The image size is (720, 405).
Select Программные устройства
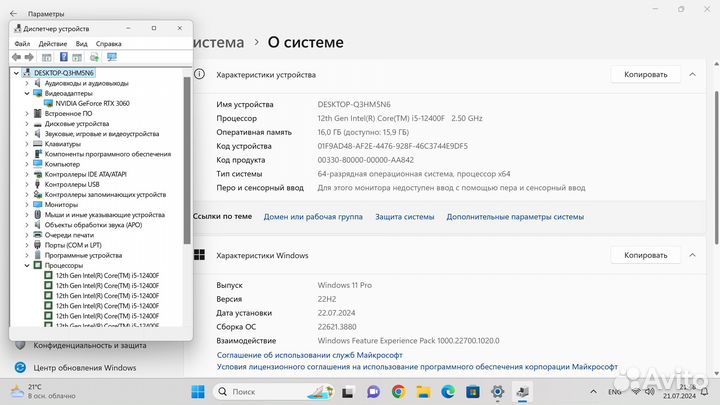pyautogui.click(x=83, y=255)
